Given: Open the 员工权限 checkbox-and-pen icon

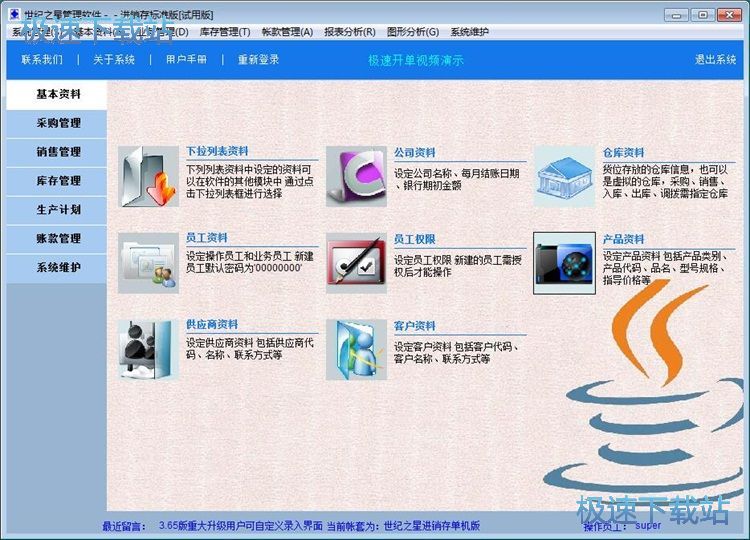Looking at the screenshot, I should tap(356, 263).
